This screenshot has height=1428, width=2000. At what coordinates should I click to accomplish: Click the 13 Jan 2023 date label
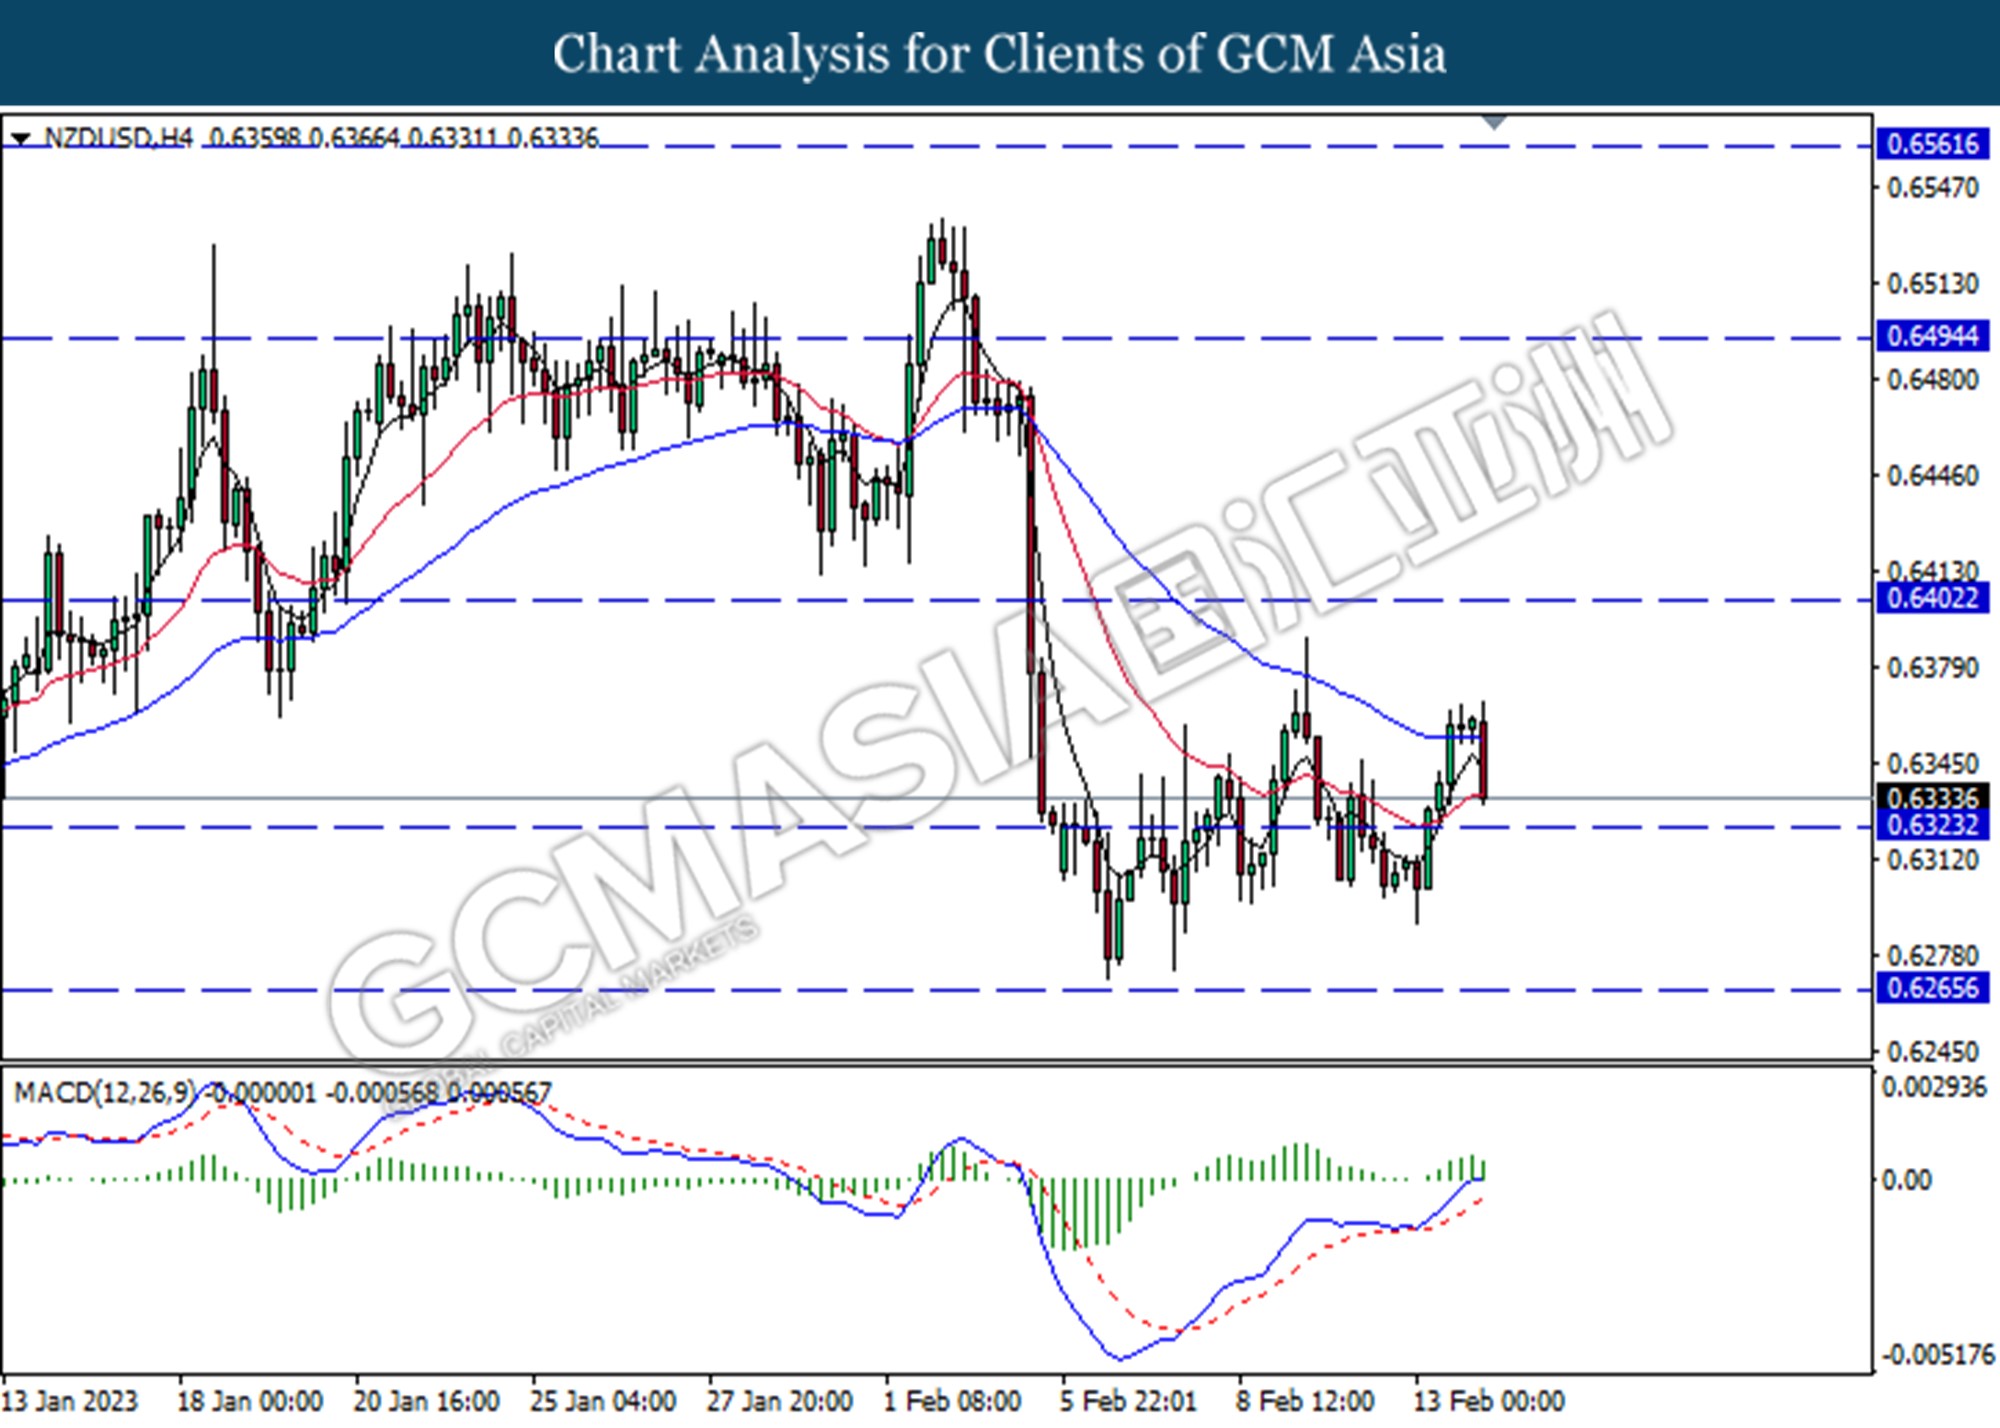click(x=70, y=1401)
